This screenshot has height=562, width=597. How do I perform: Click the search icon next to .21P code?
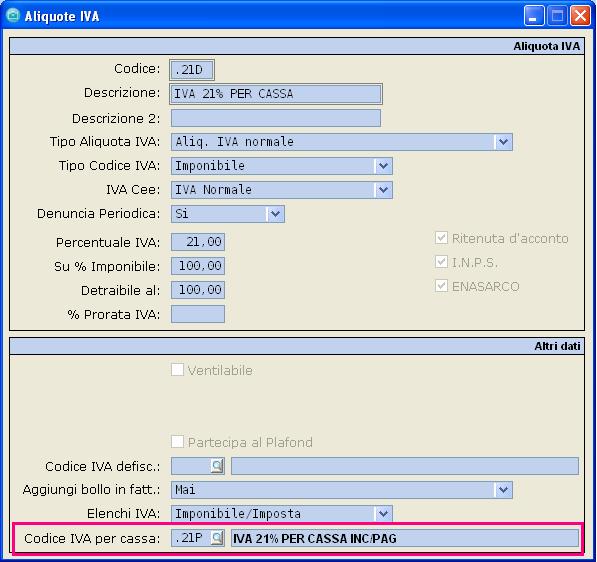coord(217,538)
